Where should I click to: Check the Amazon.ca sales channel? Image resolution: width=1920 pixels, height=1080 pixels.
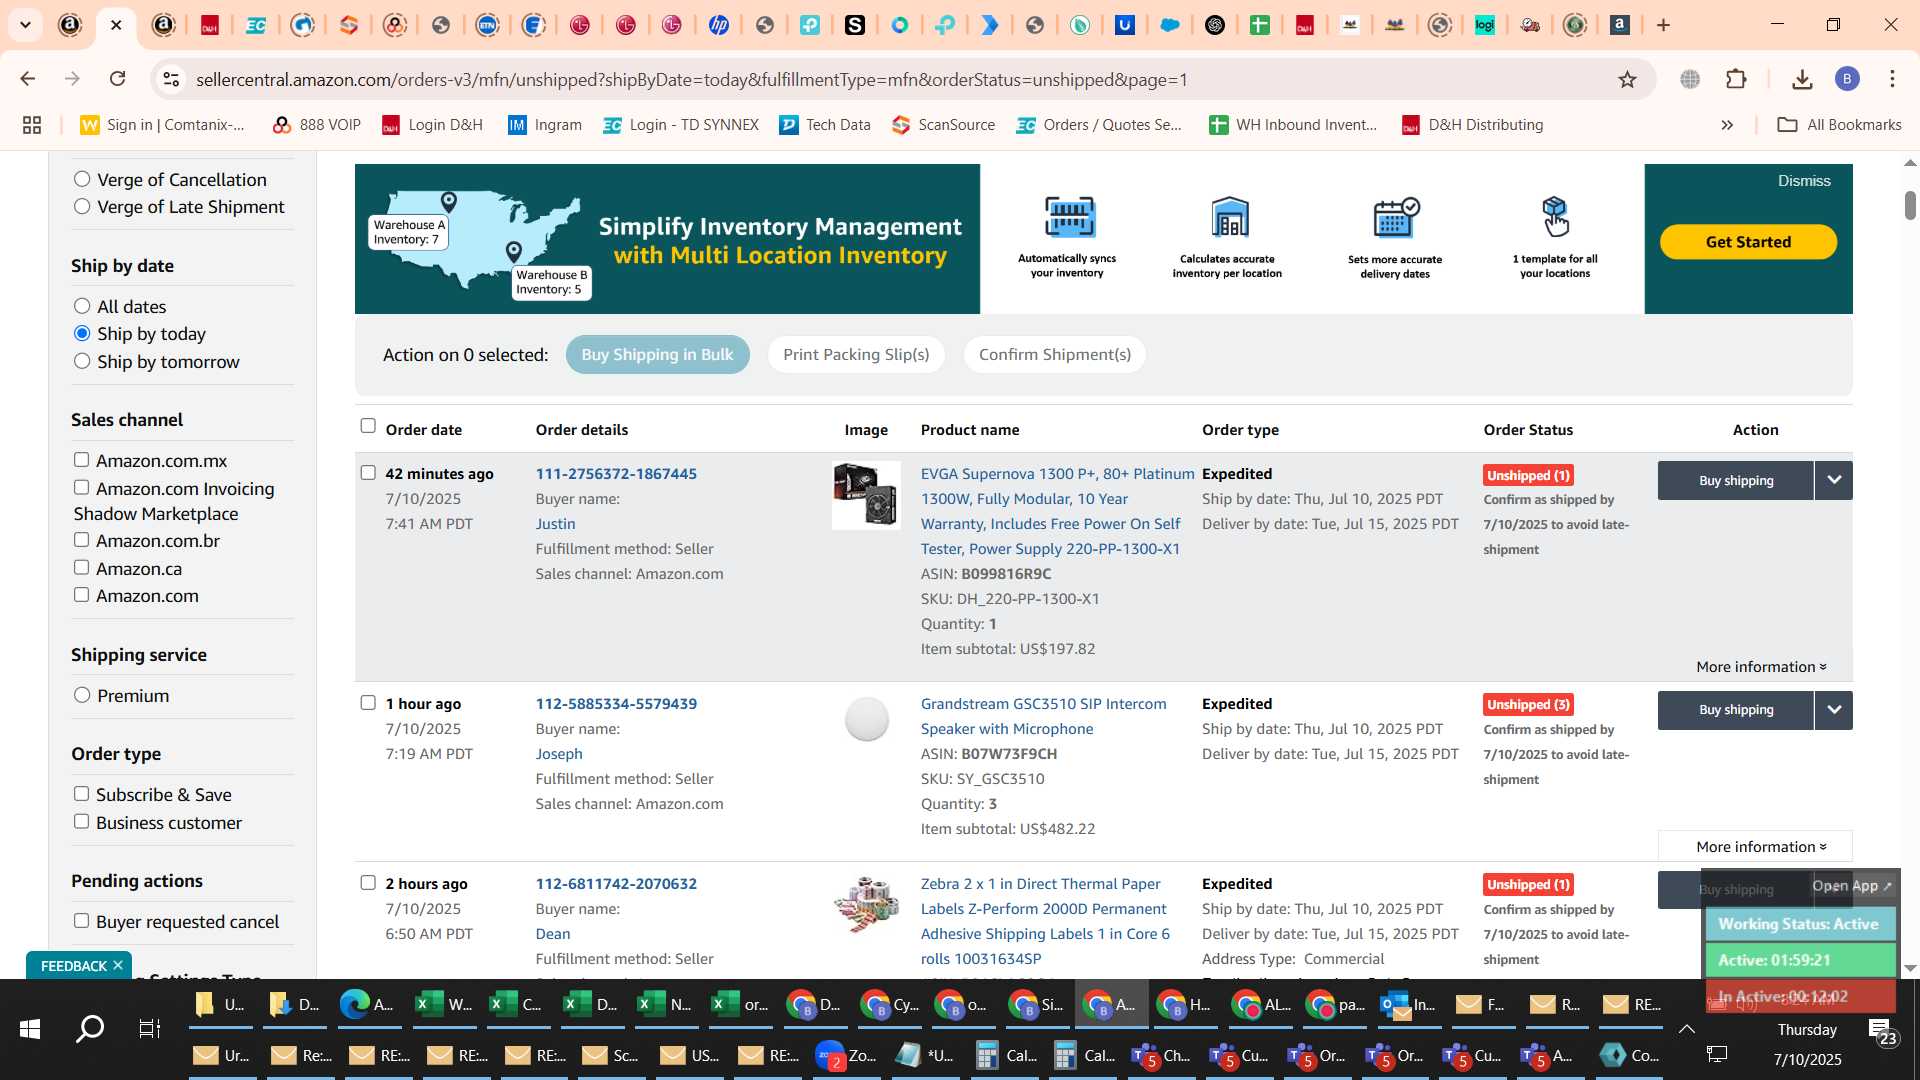(81, 568)
